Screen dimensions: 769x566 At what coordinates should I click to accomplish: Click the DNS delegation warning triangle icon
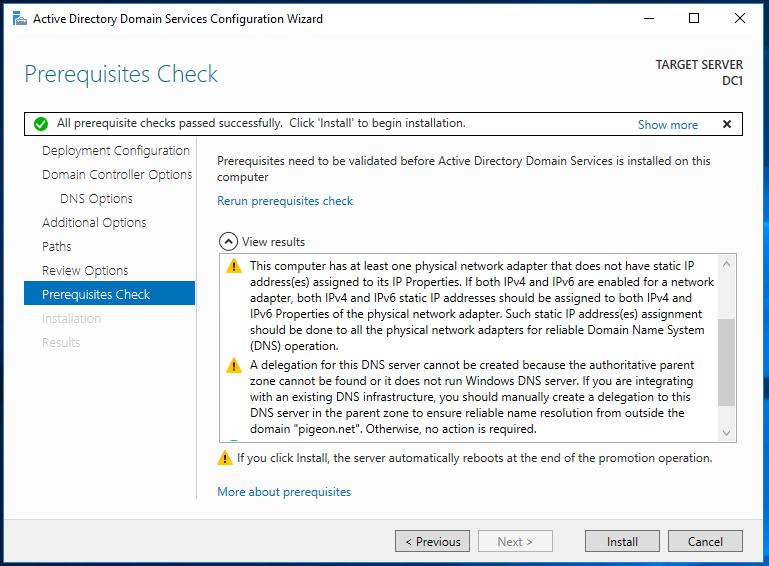pos(234,365)
